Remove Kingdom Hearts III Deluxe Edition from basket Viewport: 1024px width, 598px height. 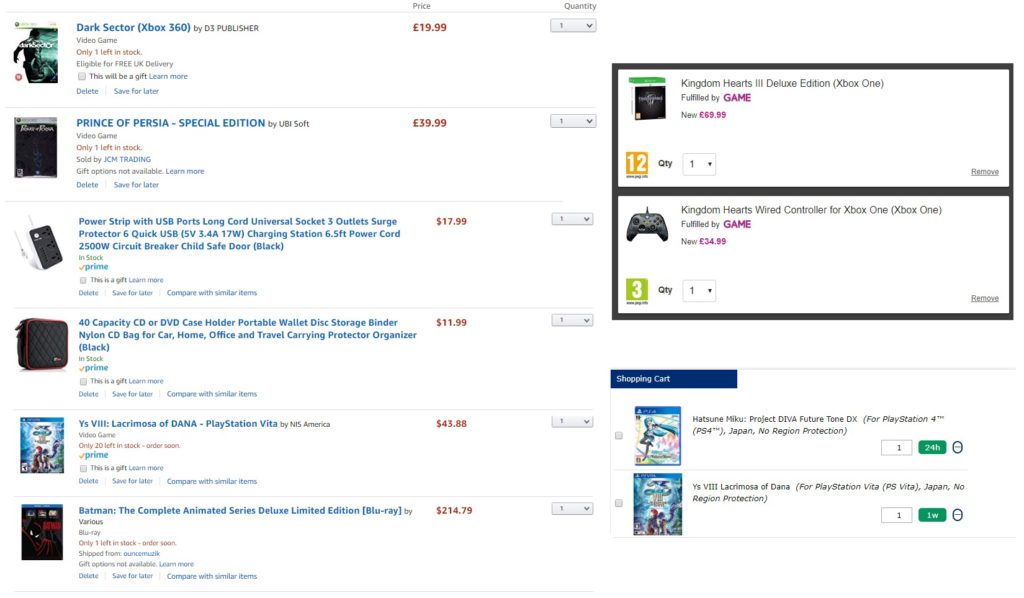pyautogui.click(x=984, y=172)
